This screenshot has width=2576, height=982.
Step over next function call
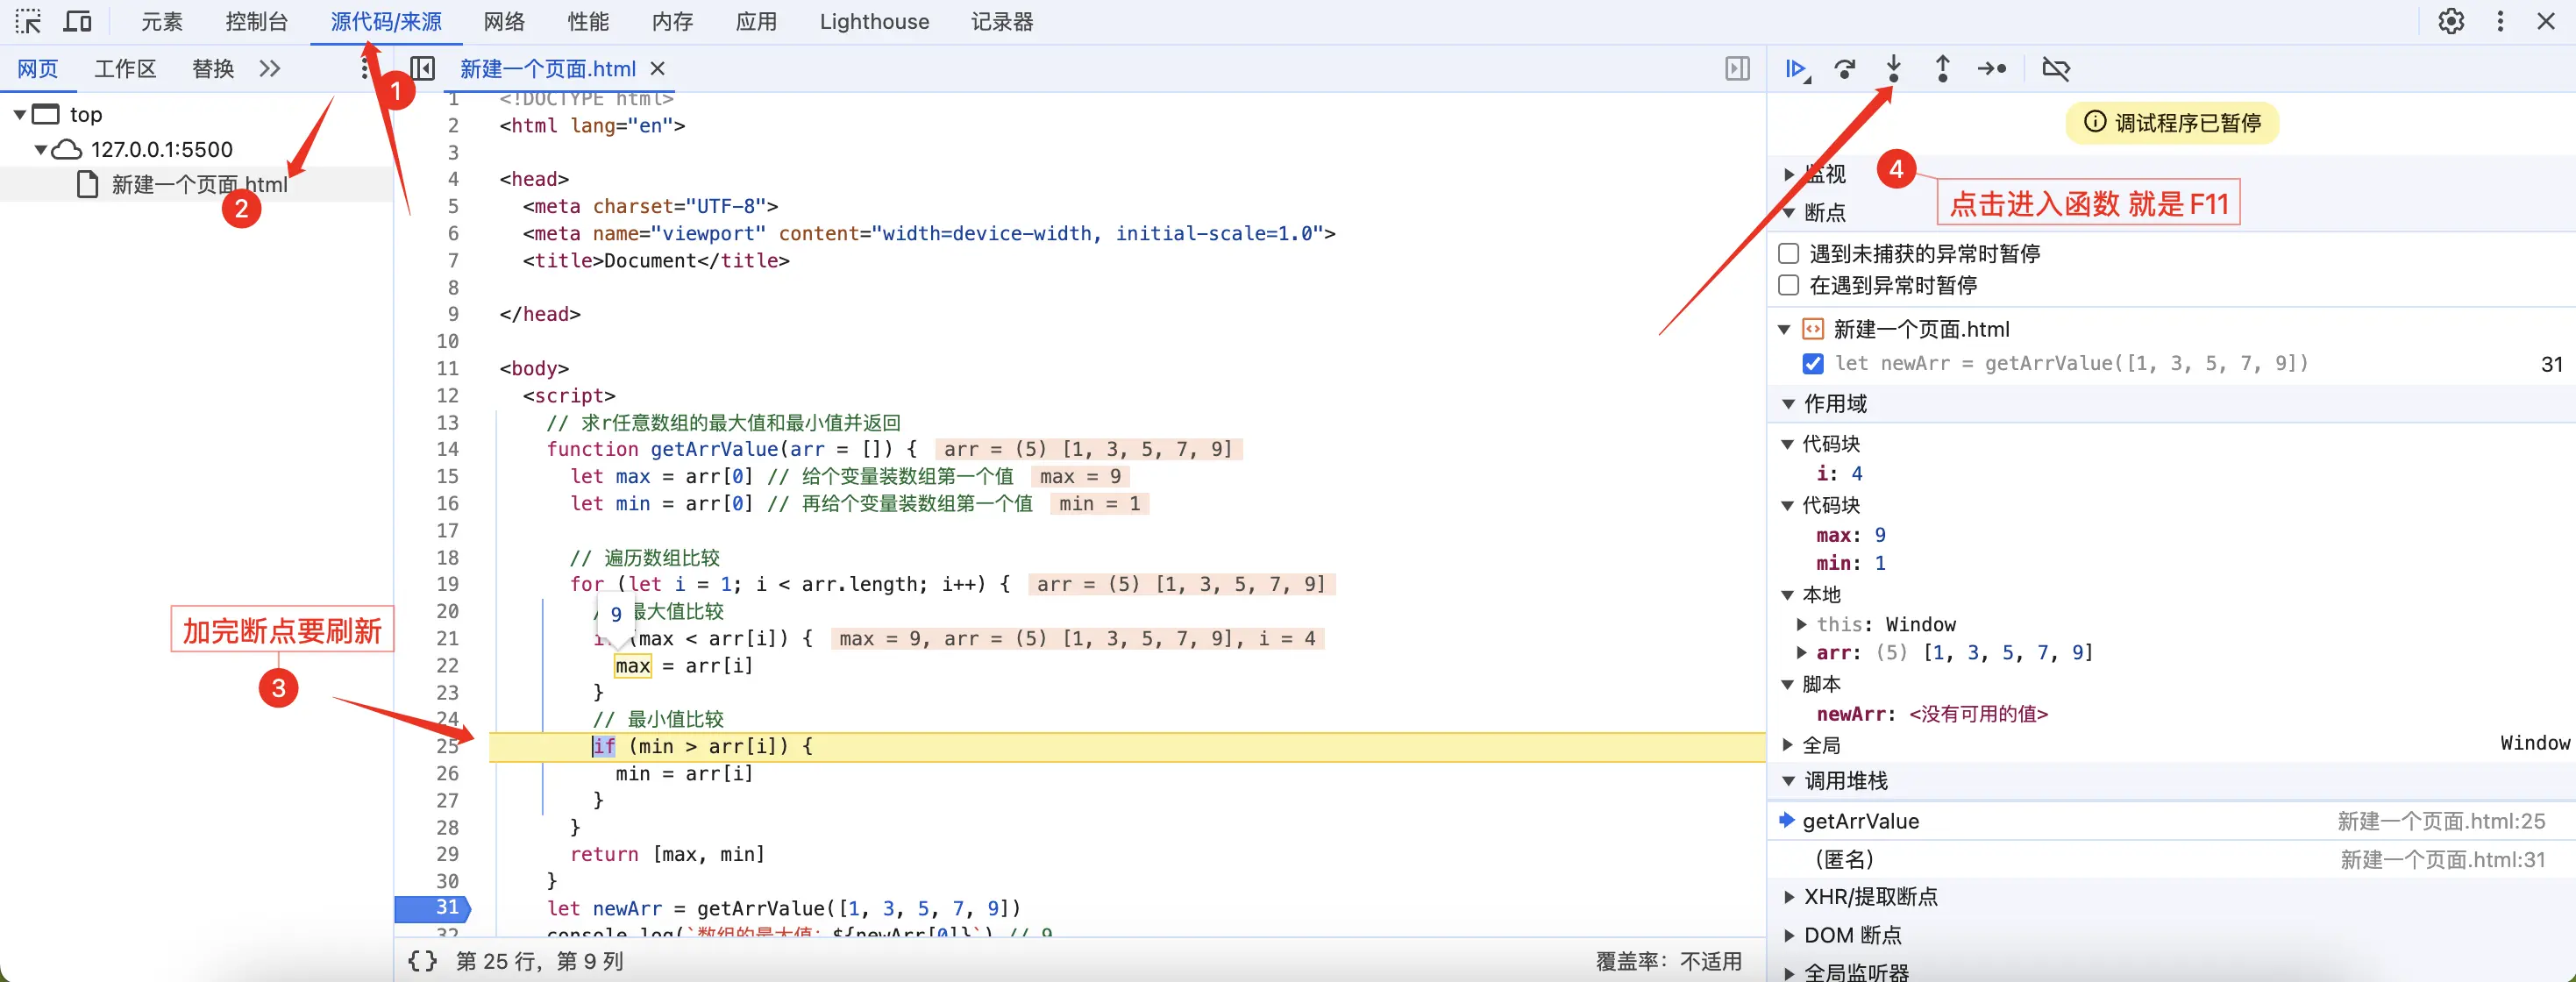[1845, 68]
